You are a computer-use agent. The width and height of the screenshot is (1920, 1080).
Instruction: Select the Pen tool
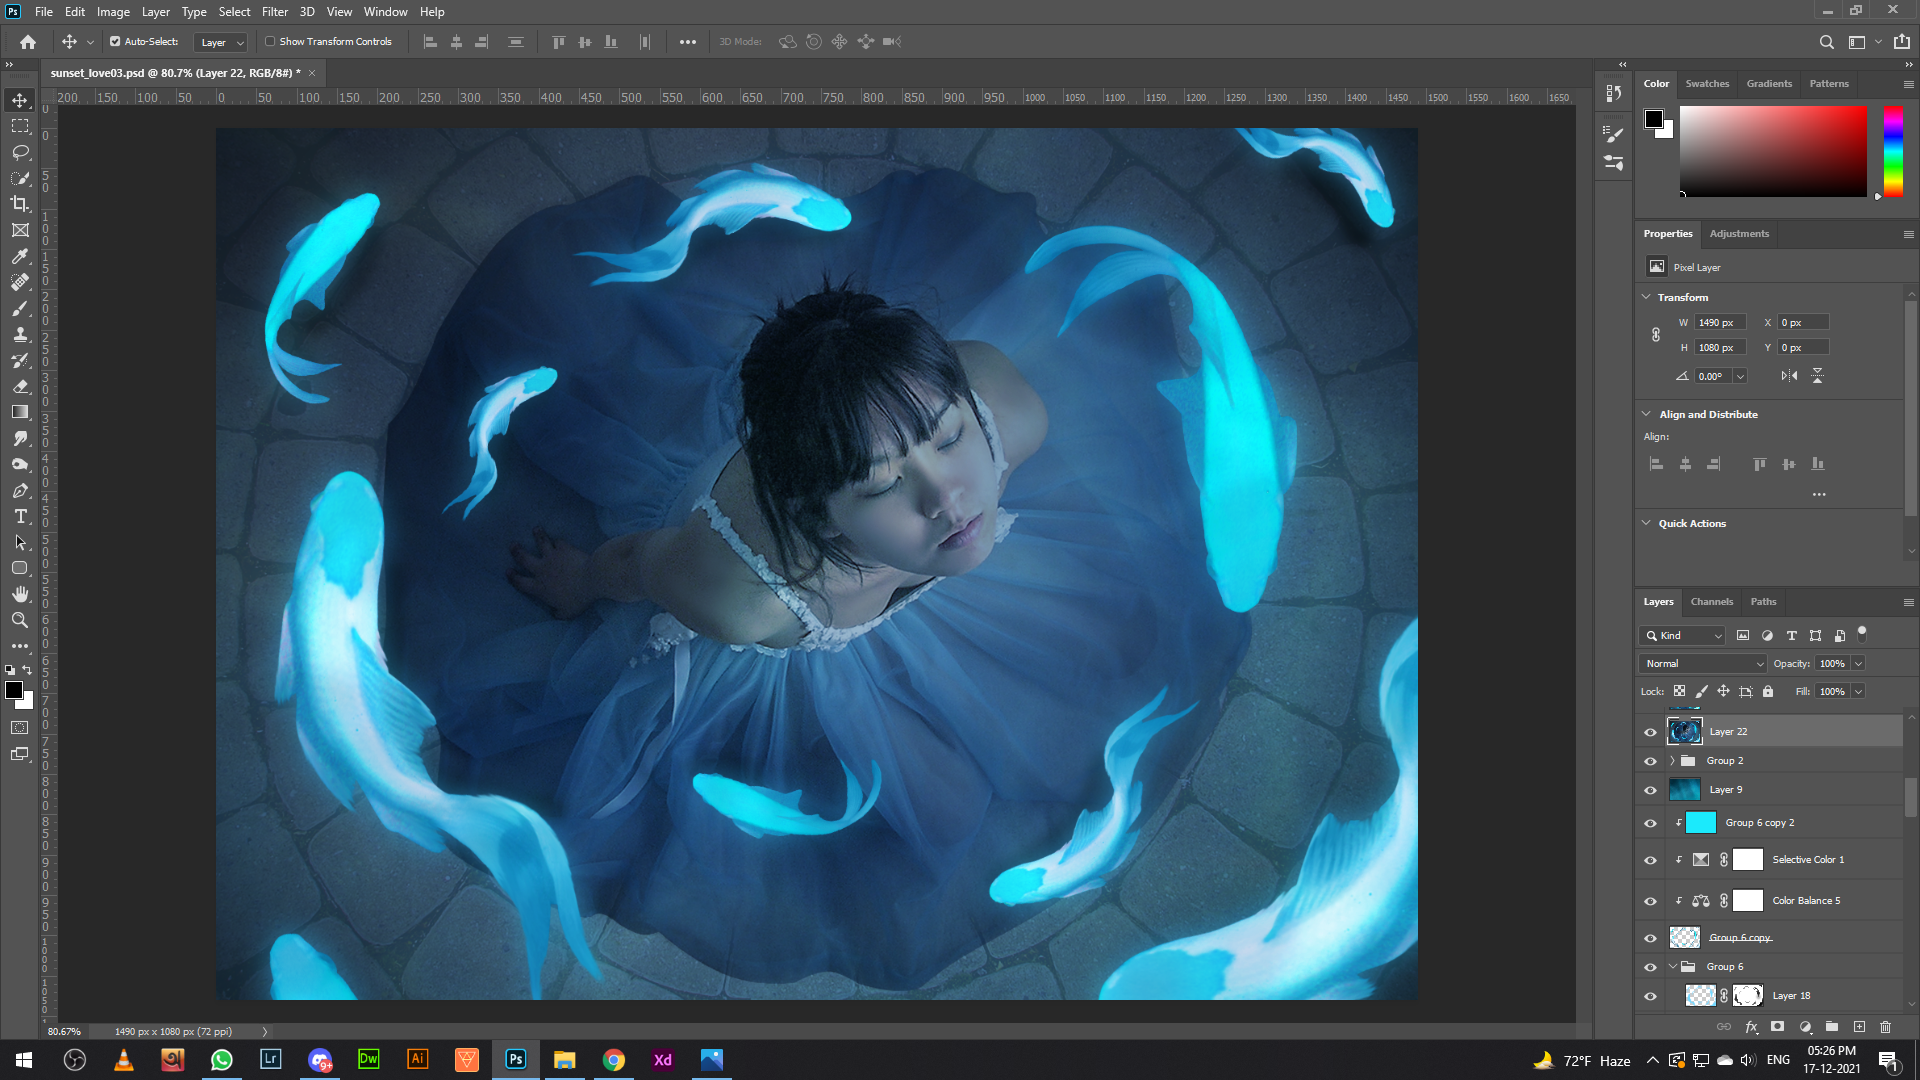tap(20, 490)
